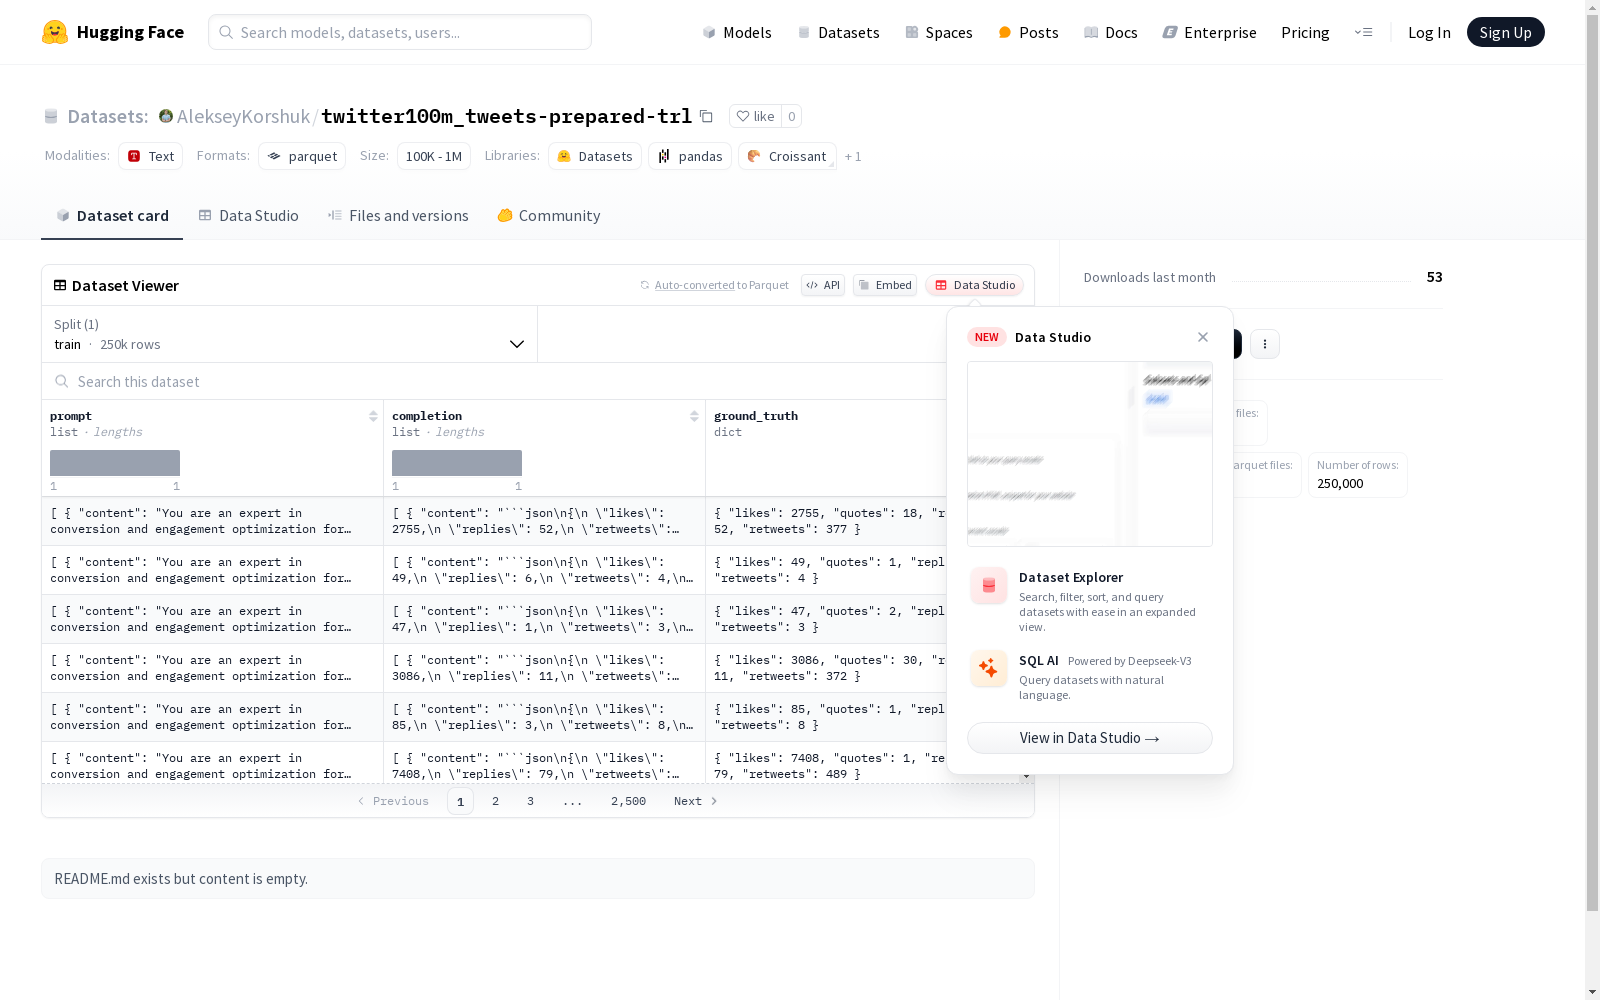Click the Hugging Face logo
This screenshot has width=1600, height=1000.
click(113, 32)
